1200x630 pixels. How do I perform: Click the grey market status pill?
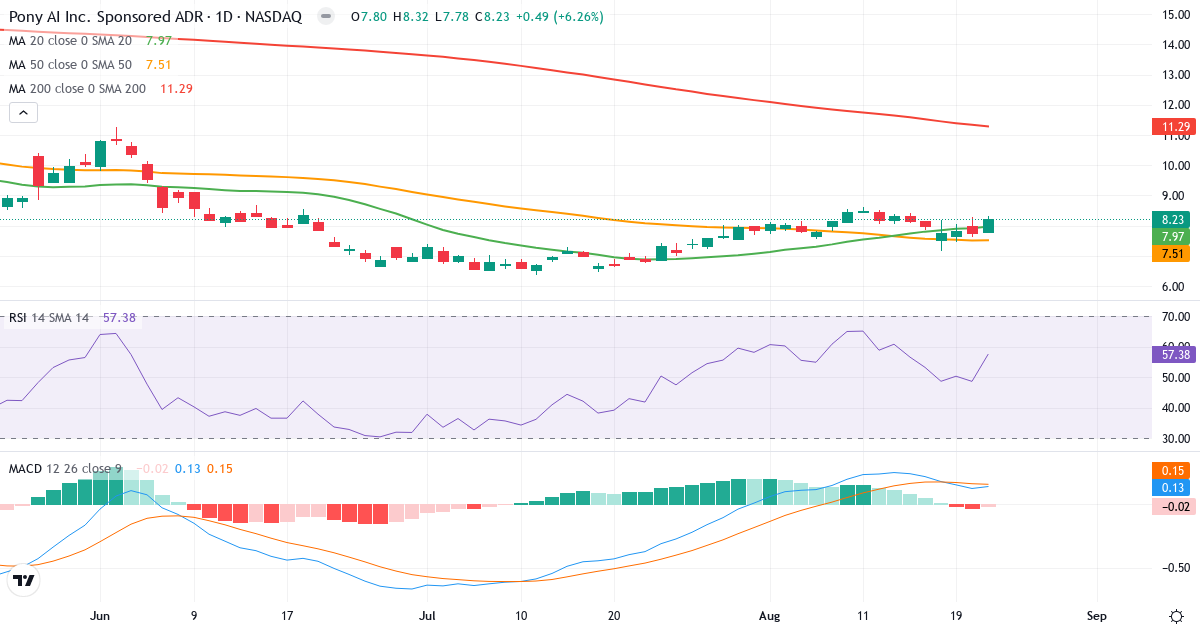[325, 17]
